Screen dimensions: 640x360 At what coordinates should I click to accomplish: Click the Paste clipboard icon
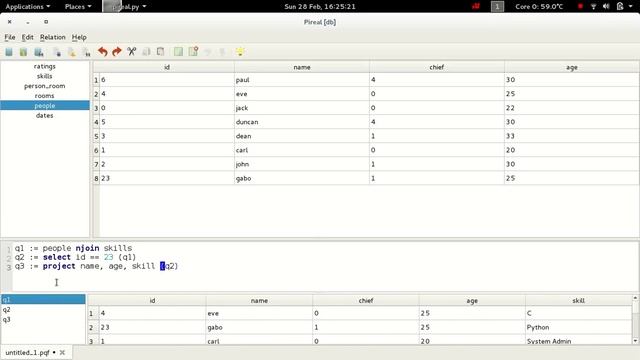[x=161, y=51]
